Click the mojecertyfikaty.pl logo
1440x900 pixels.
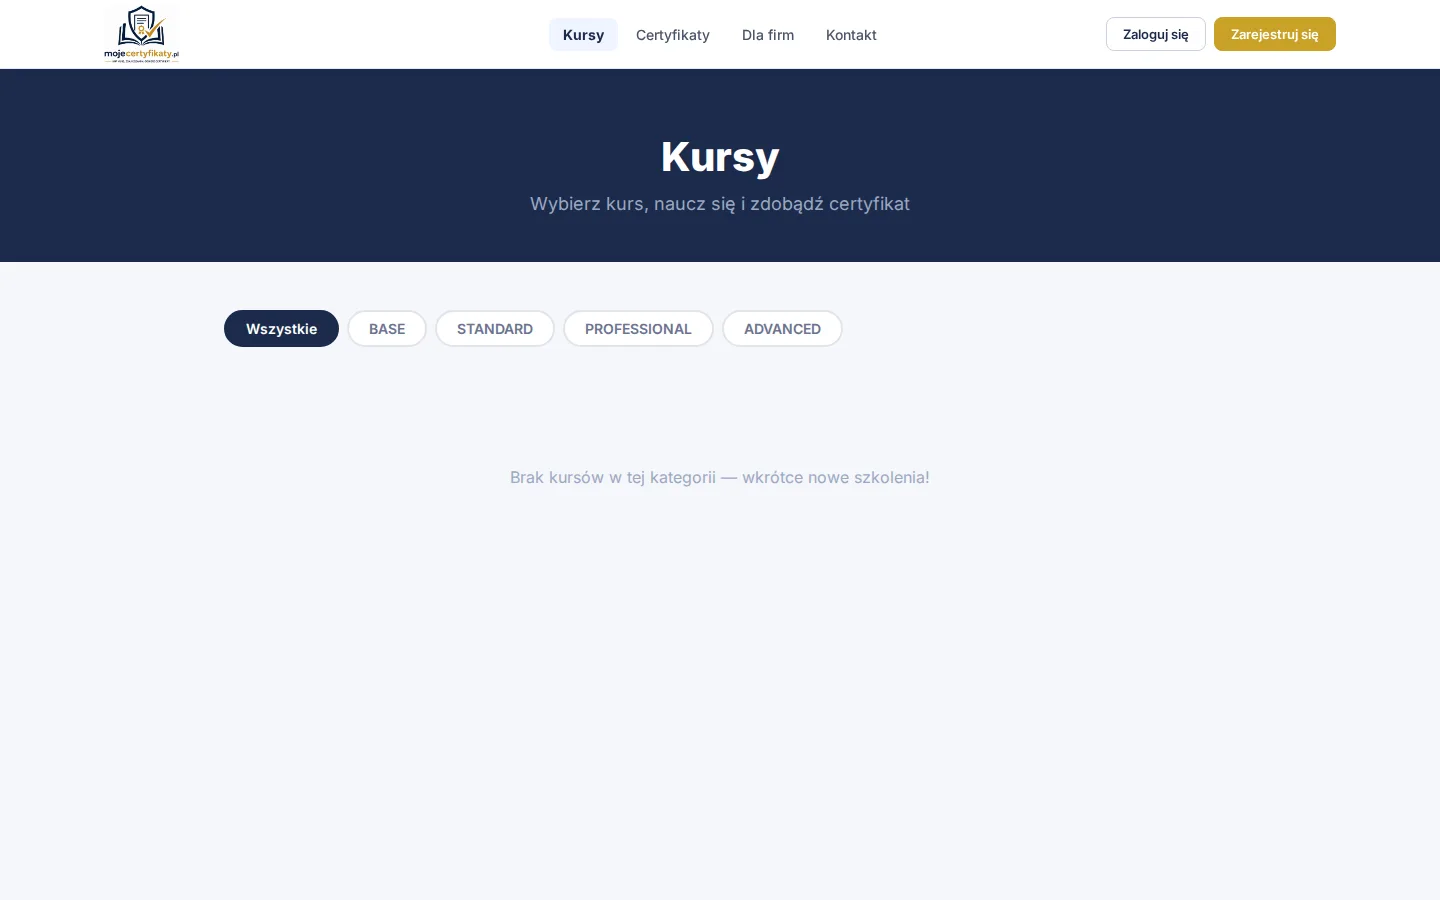[x=141, y=34]
